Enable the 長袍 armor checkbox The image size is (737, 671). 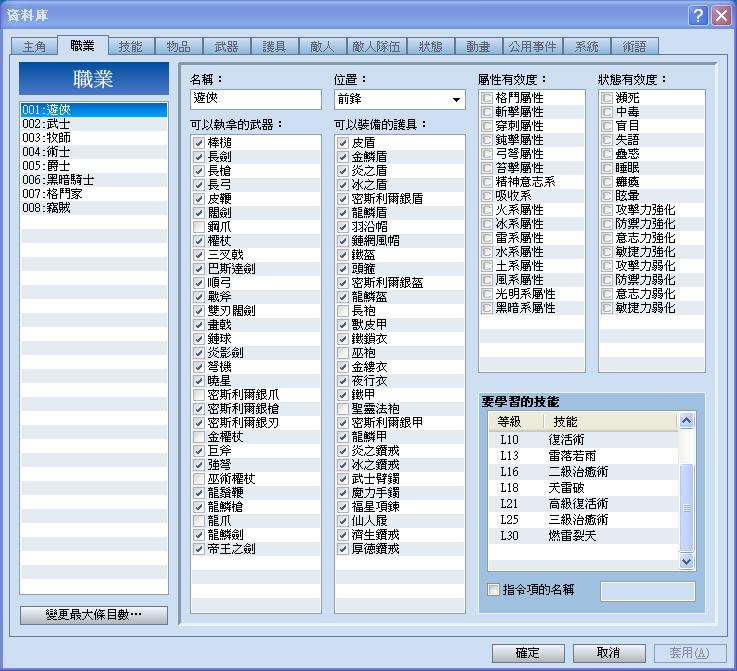pyautogui.click(x=343, y=311)
